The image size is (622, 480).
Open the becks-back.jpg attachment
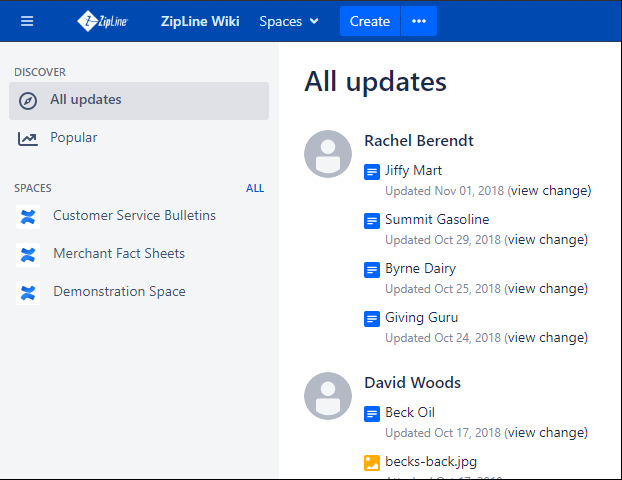pos(431,462)
